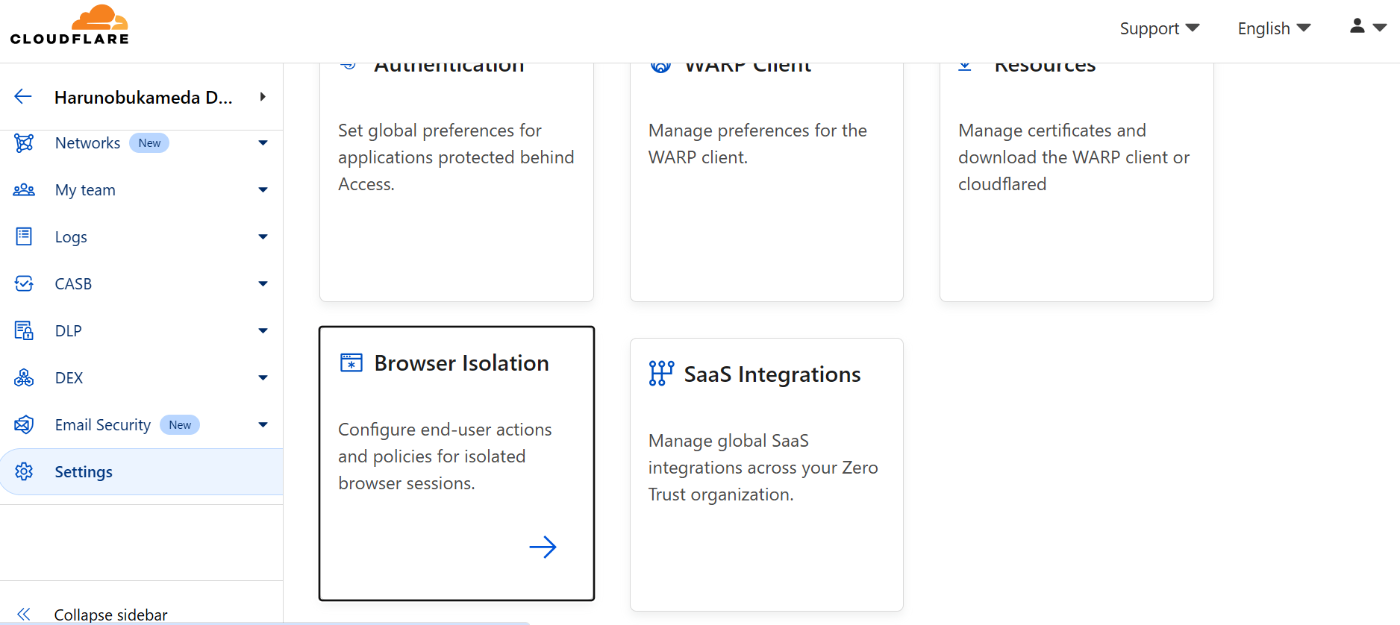The width and height of the screenshot is (1400, 625).
Task: Select the Networks icon in the sidebar
Action: click(23, 142)
